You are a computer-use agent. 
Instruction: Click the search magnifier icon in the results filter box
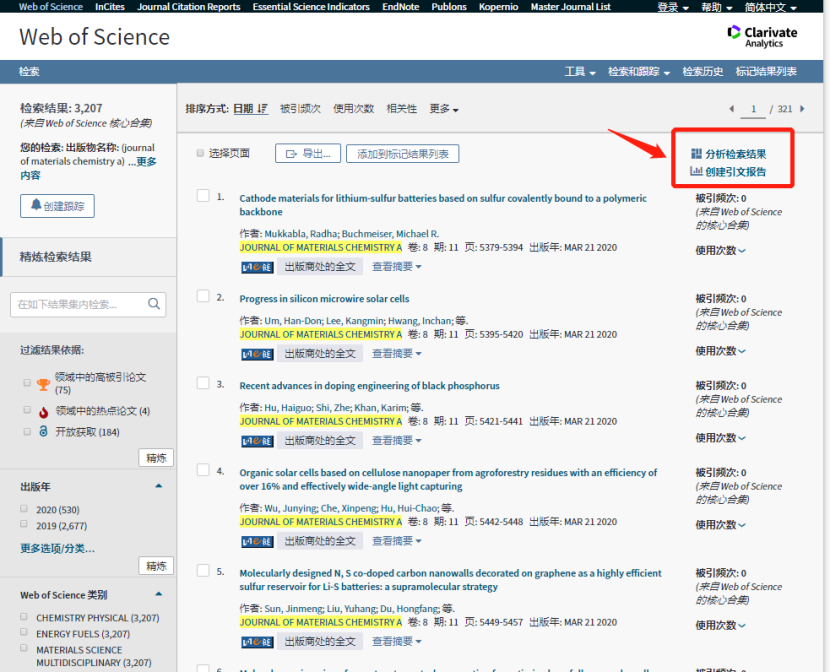click(x=154, y=304)
